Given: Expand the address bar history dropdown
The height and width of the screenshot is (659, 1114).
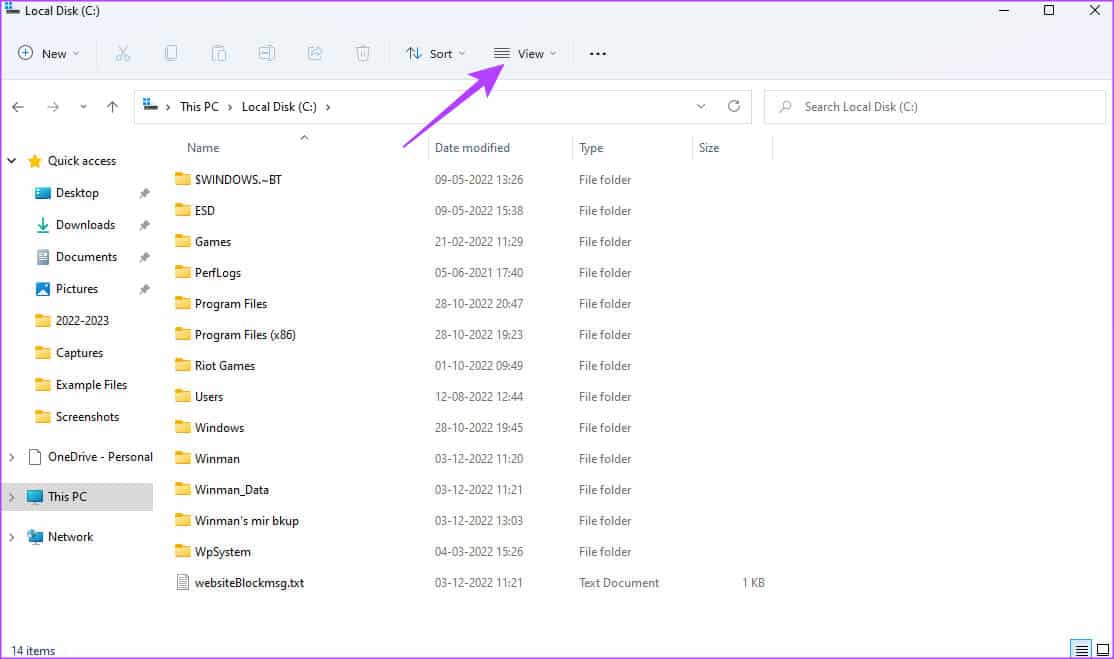Looking at the screenshot, I should pyautogui.click(x=701, y=107).
